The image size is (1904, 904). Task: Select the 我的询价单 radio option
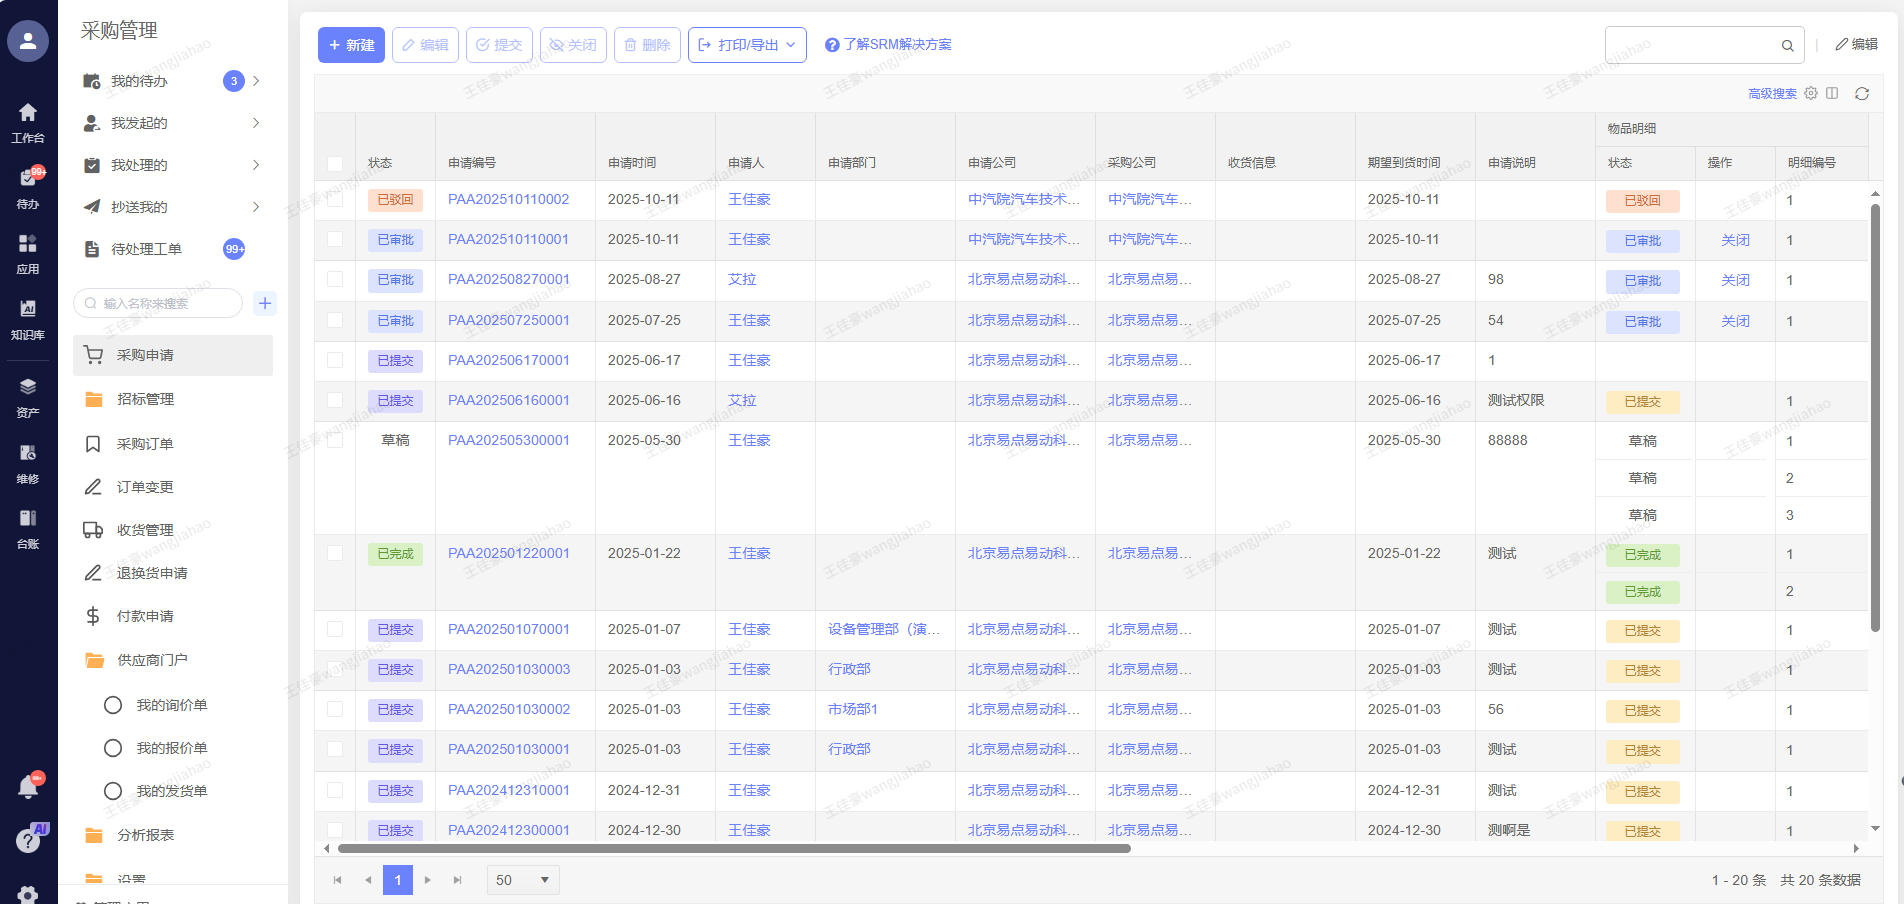113,705
